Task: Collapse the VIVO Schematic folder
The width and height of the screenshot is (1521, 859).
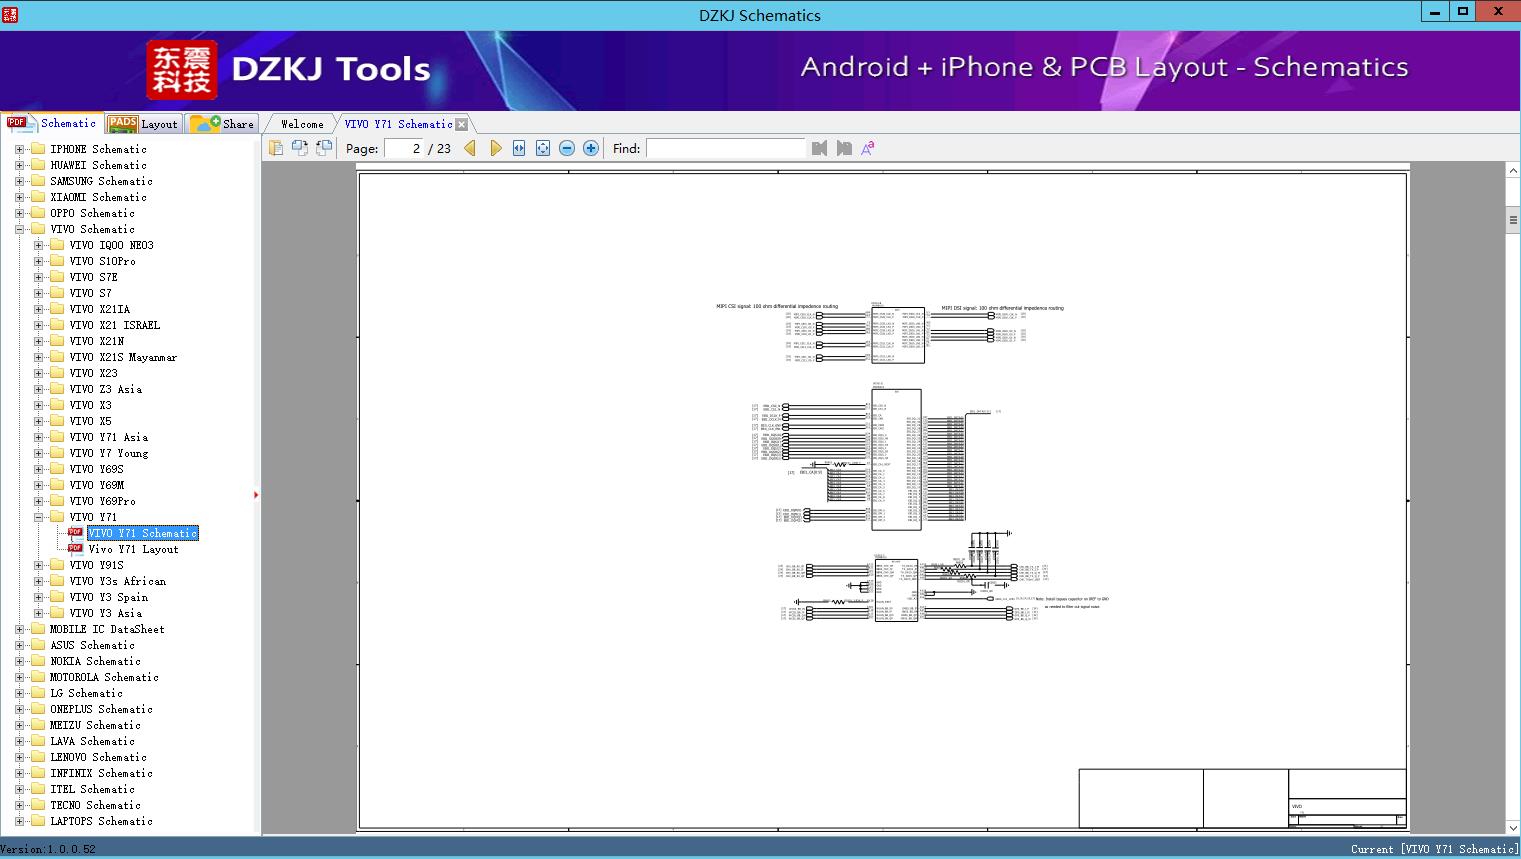Action: (19, 229)
